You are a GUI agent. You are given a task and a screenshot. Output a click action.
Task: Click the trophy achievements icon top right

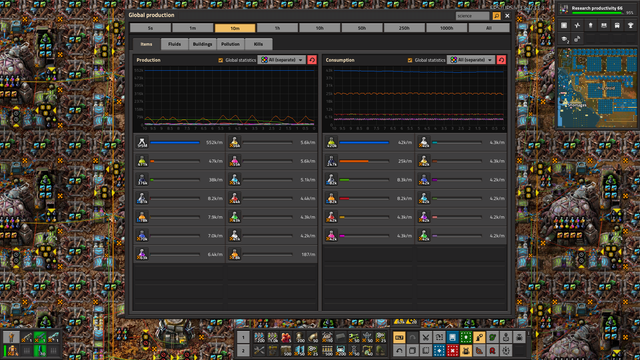(631, 25)
